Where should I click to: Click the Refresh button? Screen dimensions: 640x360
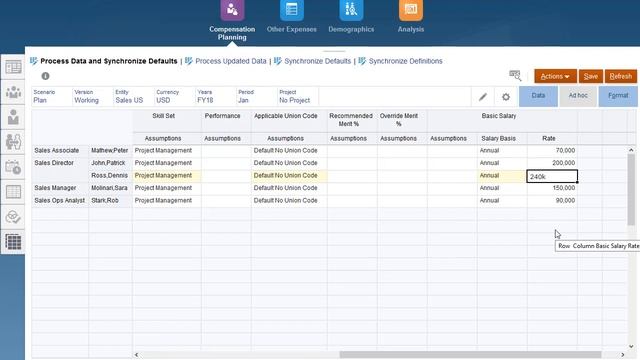[x=621, y=76]
